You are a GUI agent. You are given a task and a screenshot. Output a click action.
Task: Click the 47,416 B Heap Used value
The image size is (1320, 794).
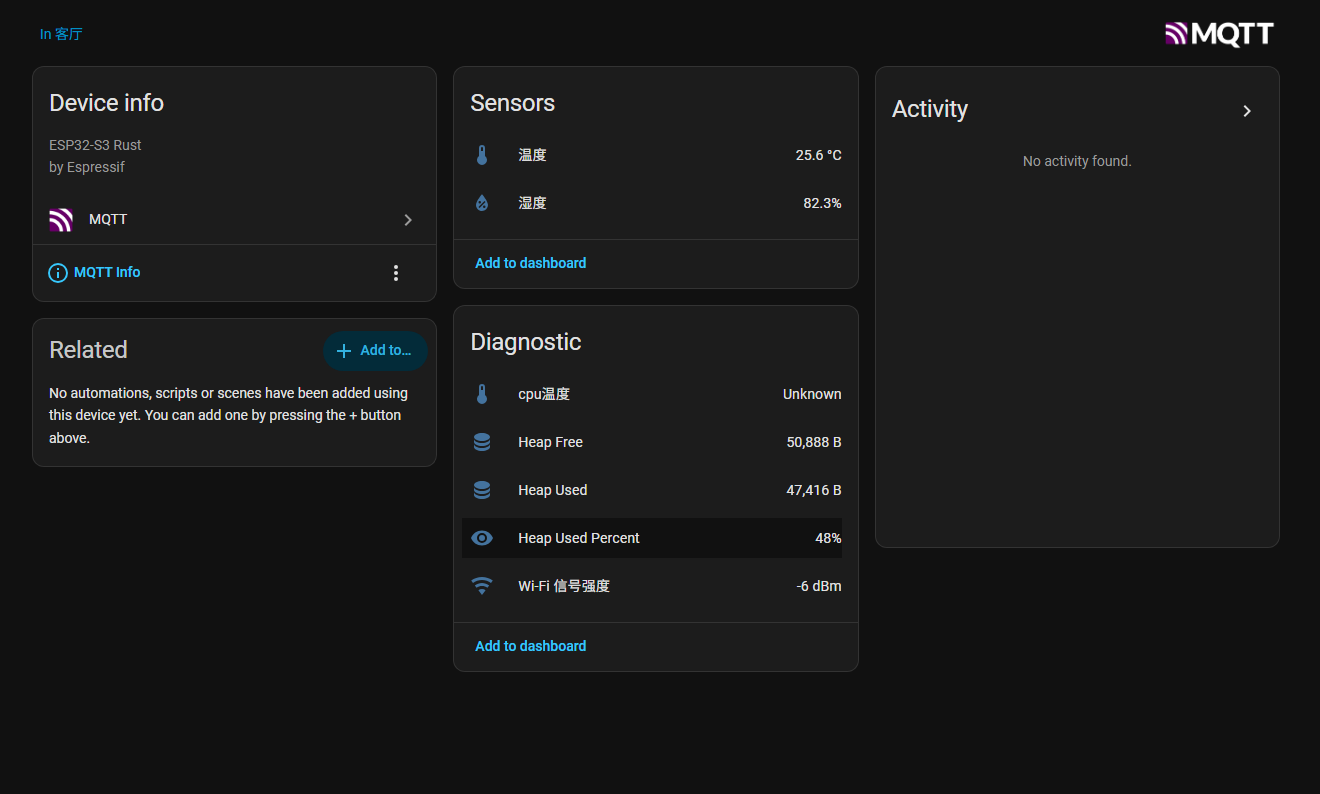(814, 490)
